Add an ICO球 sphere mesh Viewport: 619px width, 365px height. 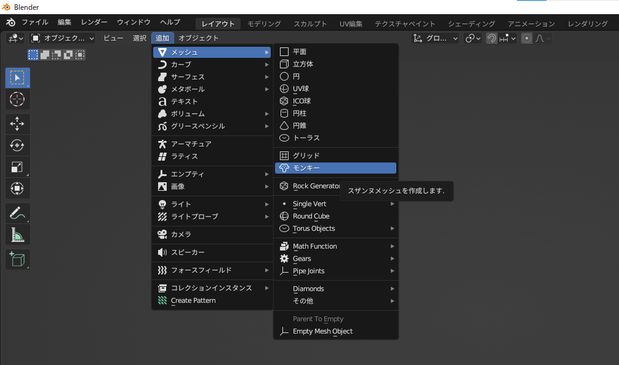coord(336,101)
